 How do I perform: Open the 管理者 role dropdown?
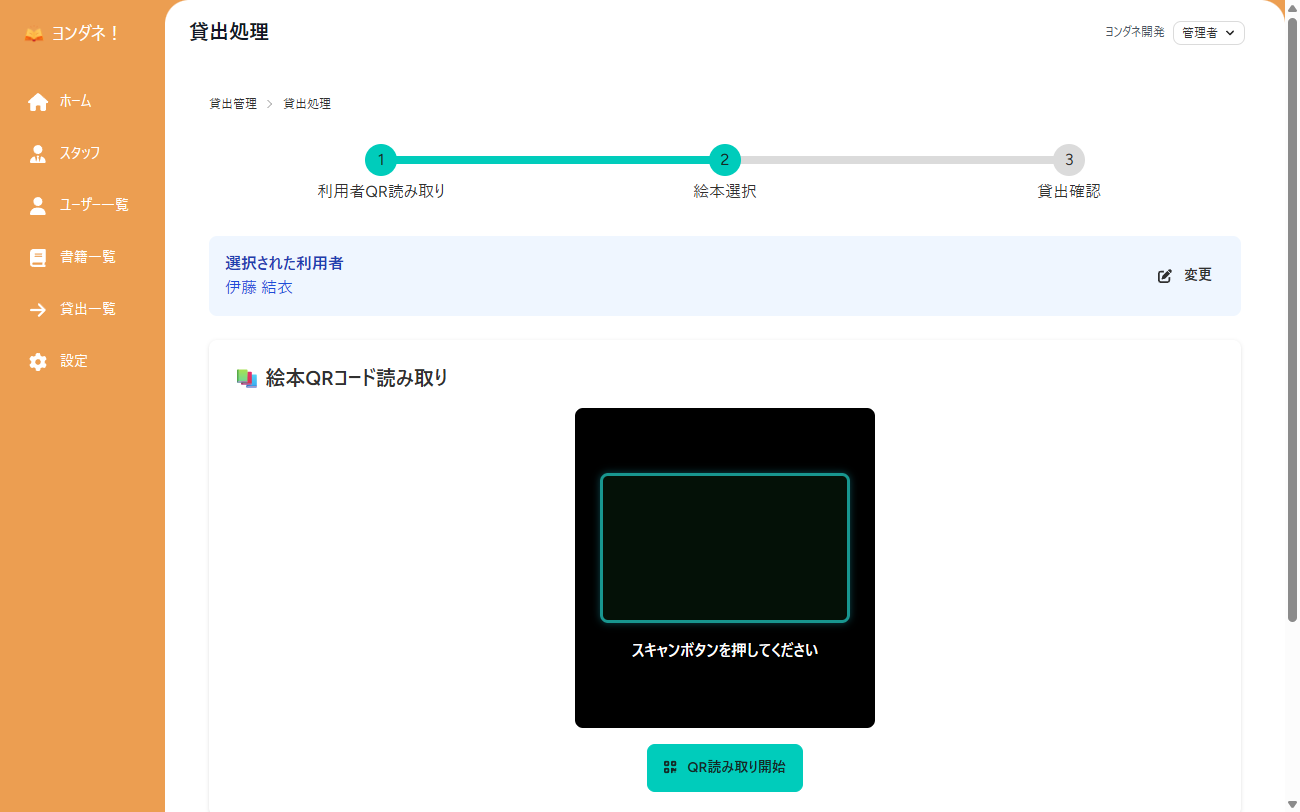pos(1208,32)
